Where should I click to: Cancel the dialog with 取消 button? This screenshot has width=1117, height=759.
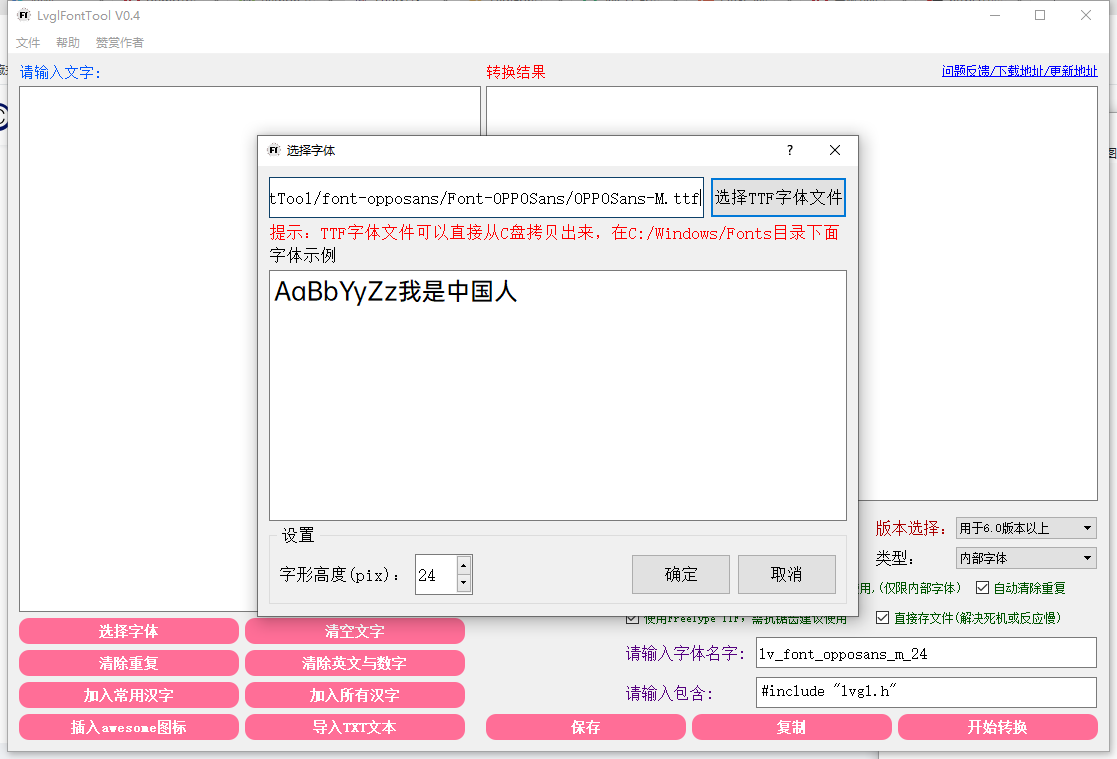point(787,575)
